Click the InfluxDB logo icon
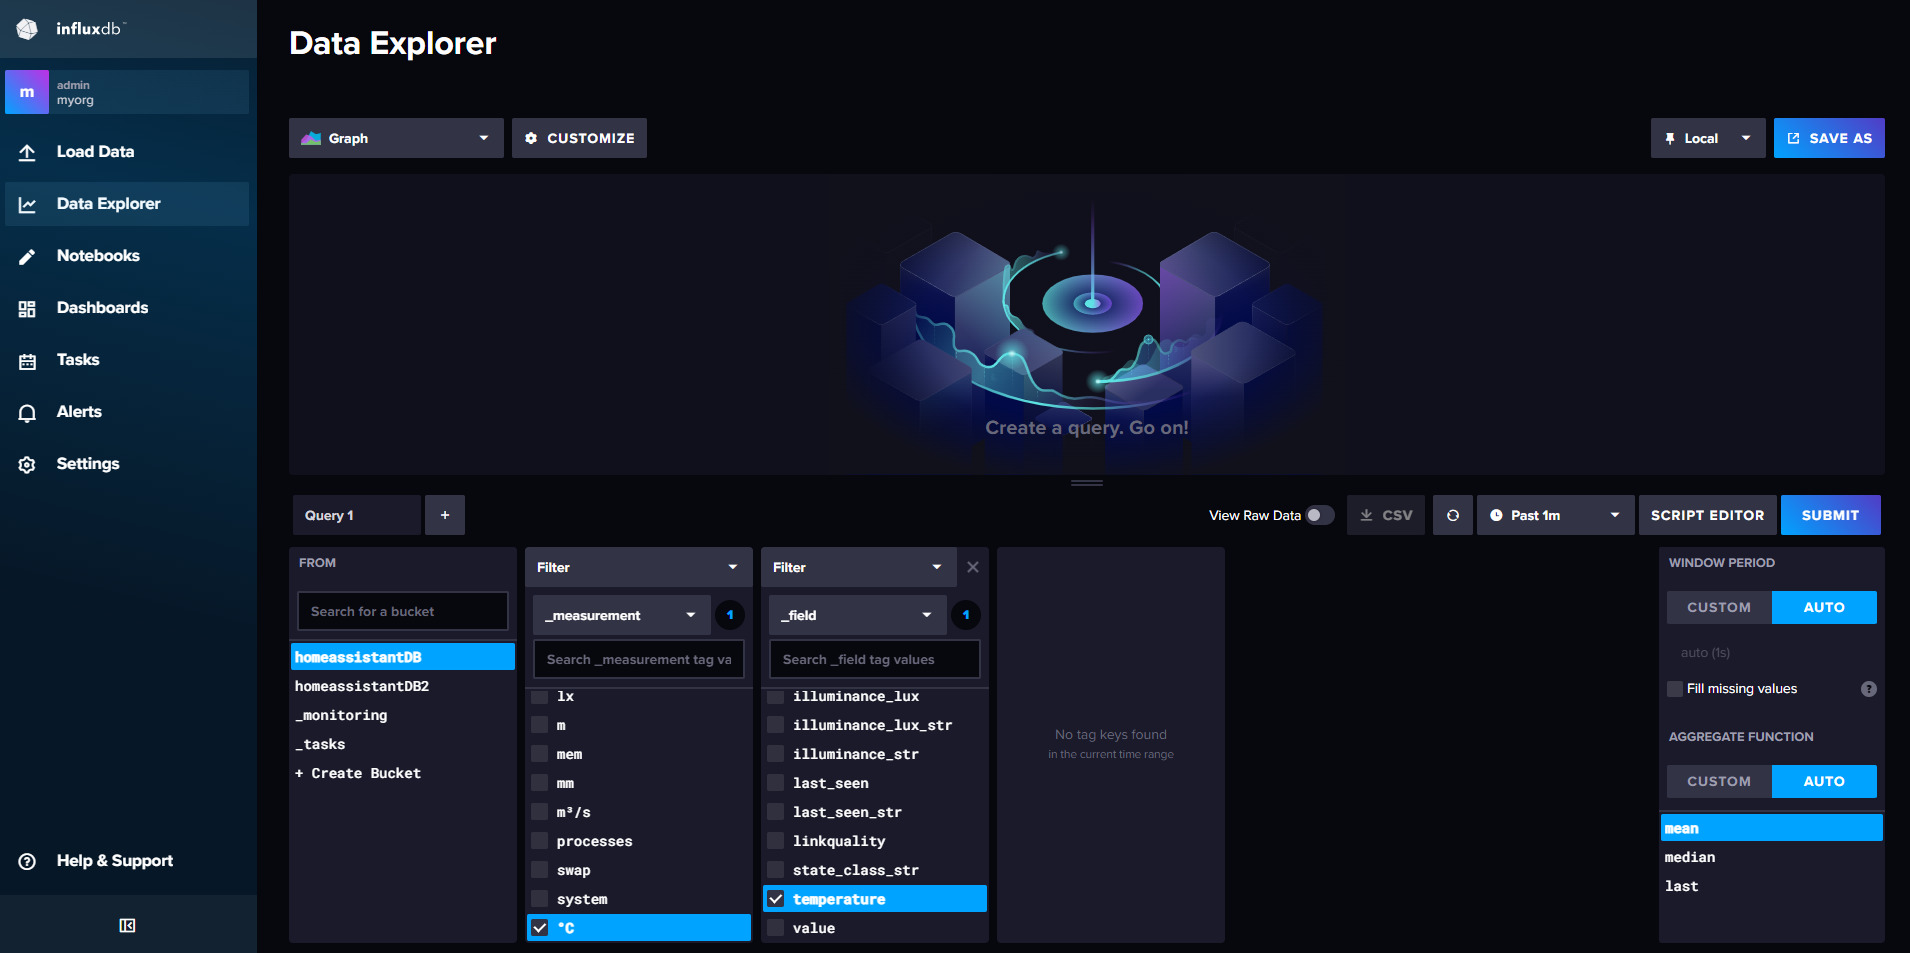1910x953 pixels. [x=27, y=29]
